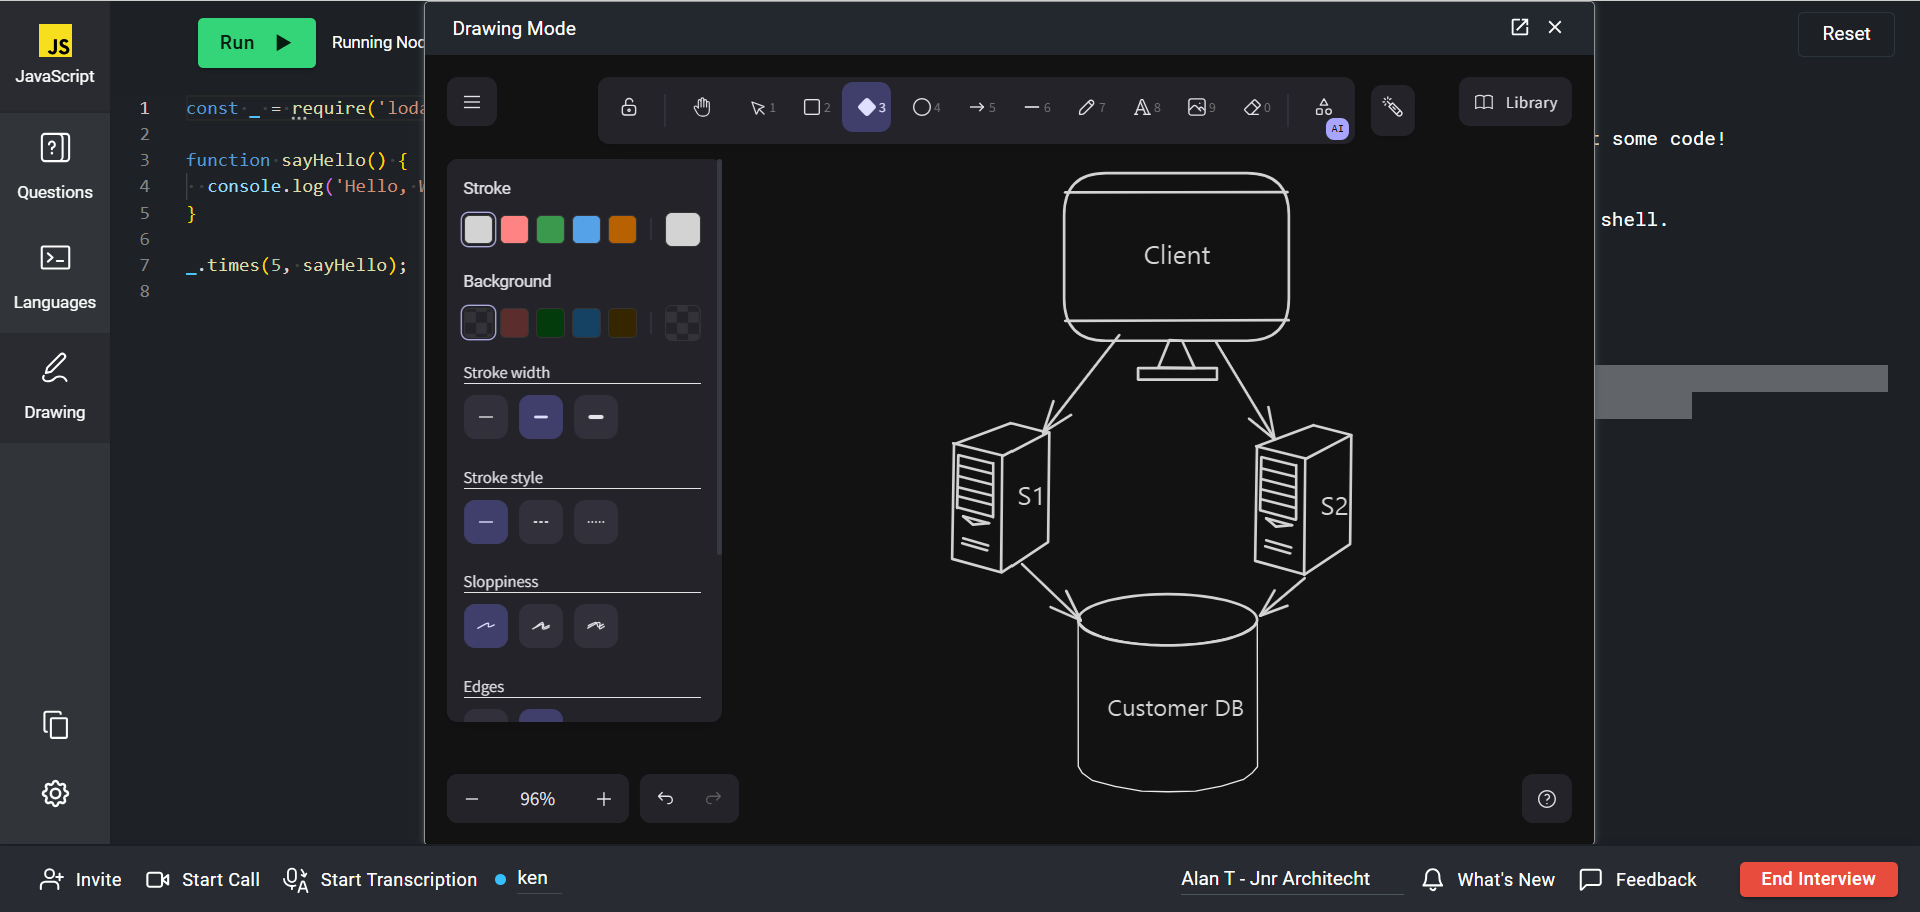Click the 96% zoom level reset
The height and width of the screenshot is (912, 1920).
537,799
